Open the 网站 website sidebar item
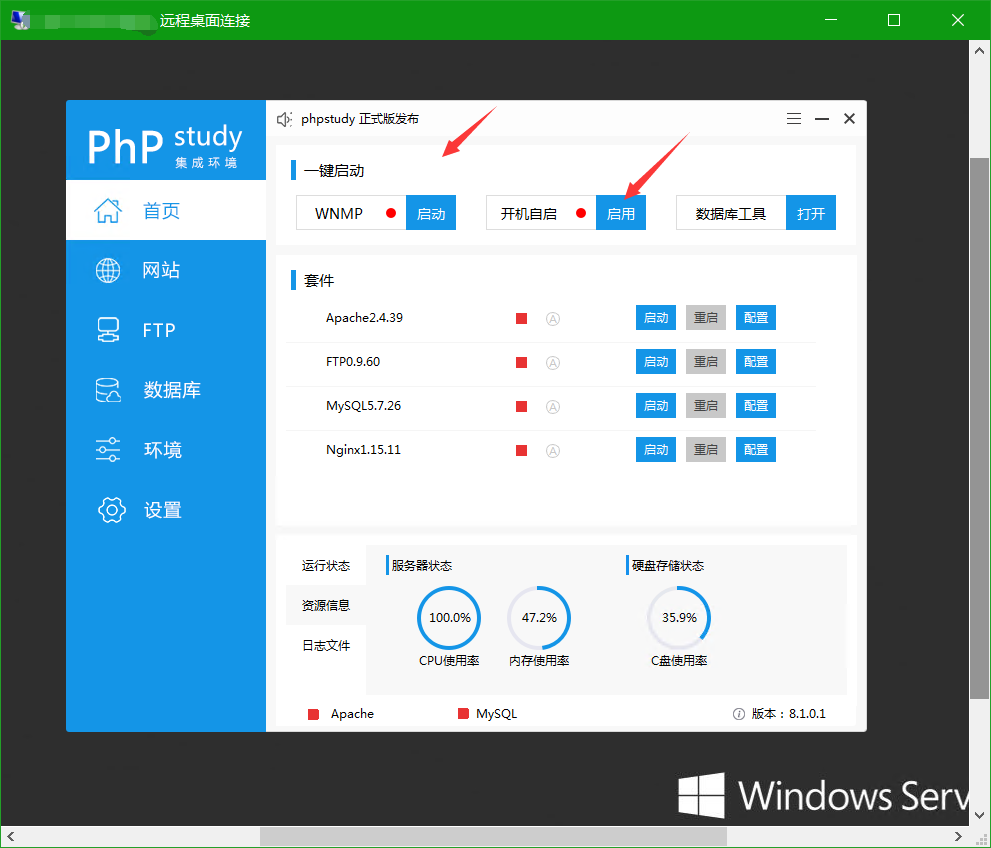 [x=166, y=270]
